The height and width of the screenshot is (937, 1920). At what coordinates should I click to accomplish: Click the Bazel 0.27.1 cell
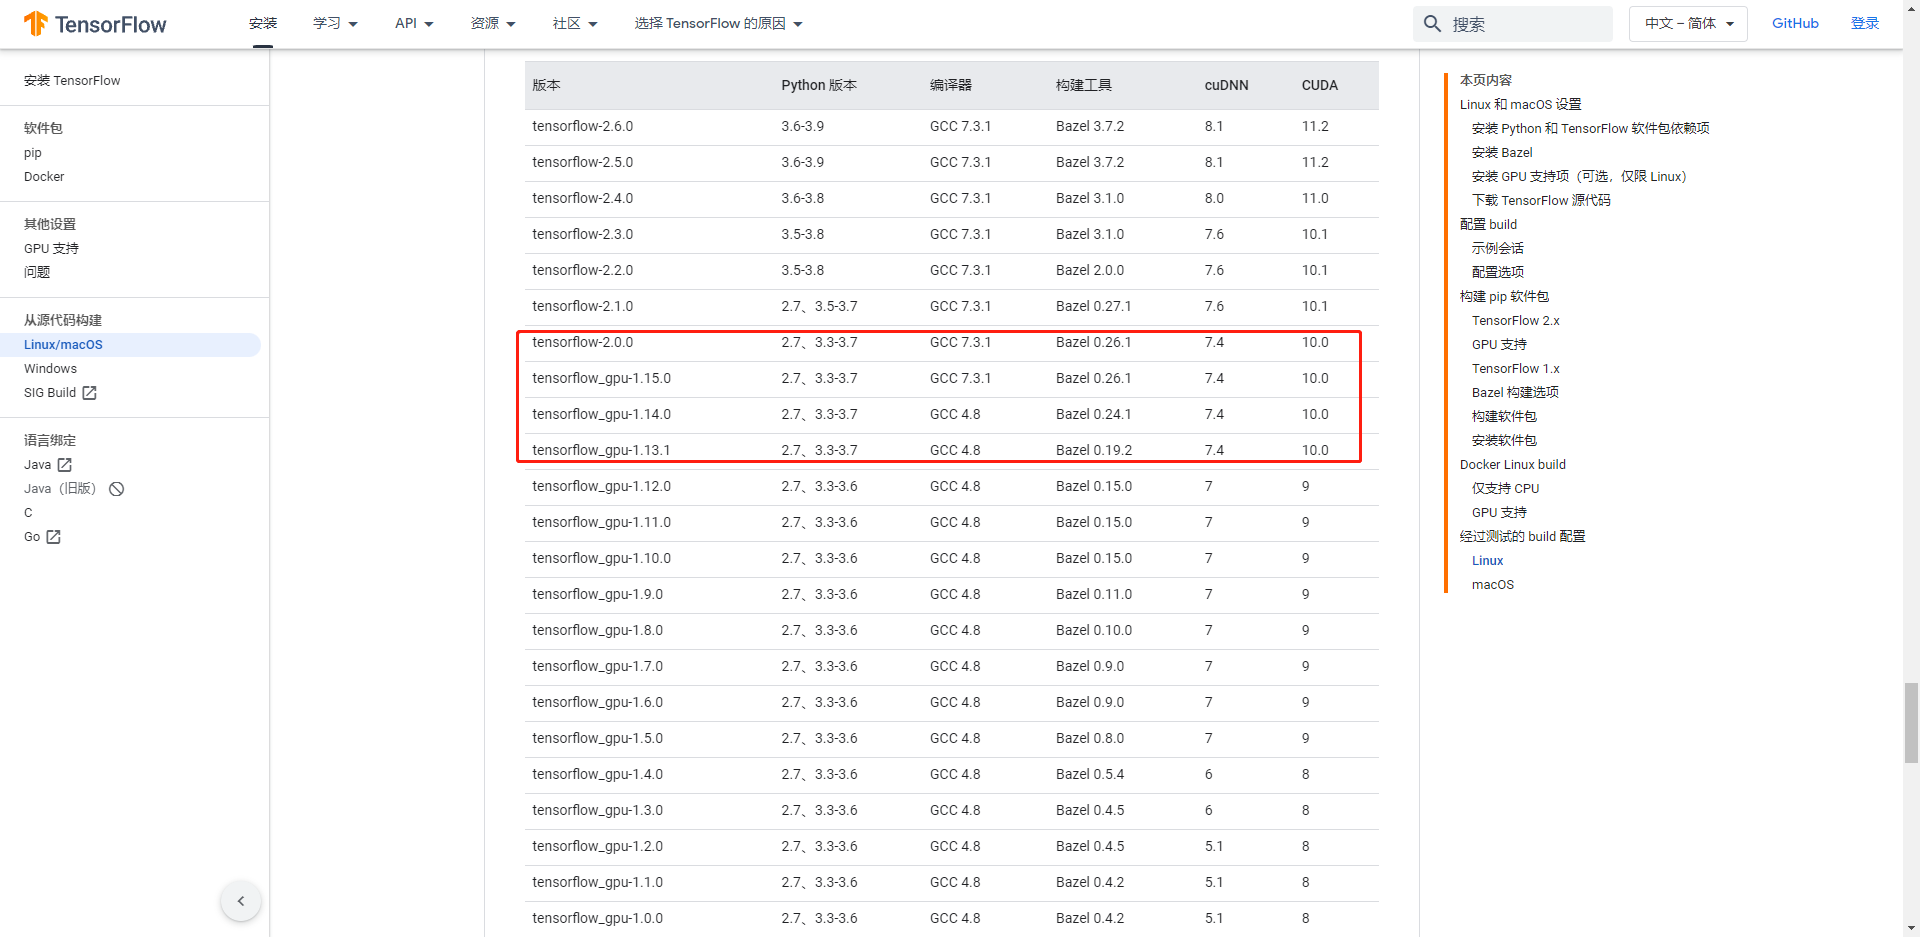pos(1093,307)
